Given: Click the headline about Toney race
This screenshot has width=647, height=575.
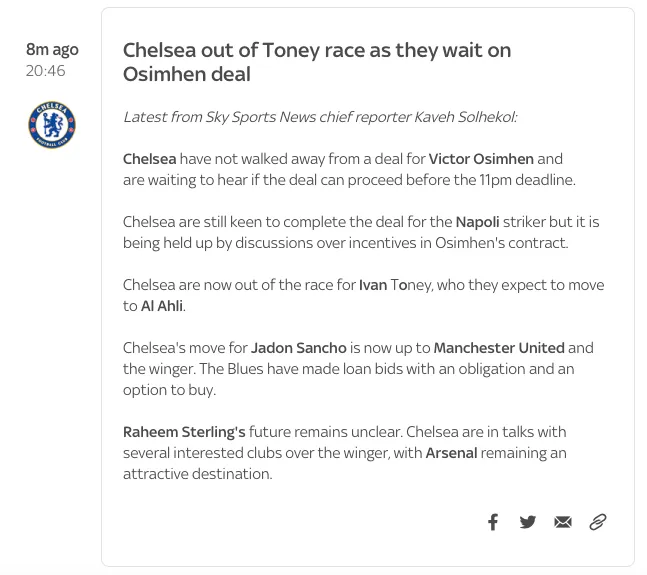Looking at the screenshot, I should pyautogui.click(x=317, y=62).
